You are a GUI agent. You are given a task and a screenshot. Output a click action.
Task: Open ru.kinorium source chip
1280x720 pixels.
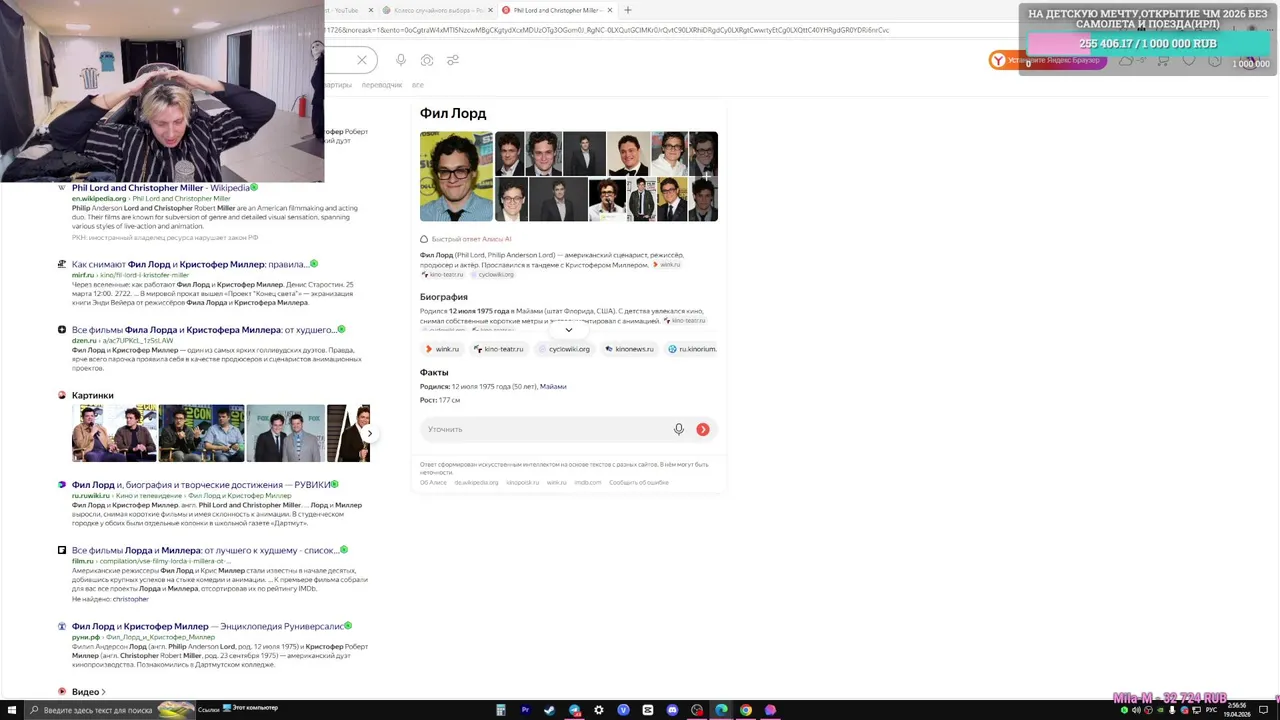(692, 349)
